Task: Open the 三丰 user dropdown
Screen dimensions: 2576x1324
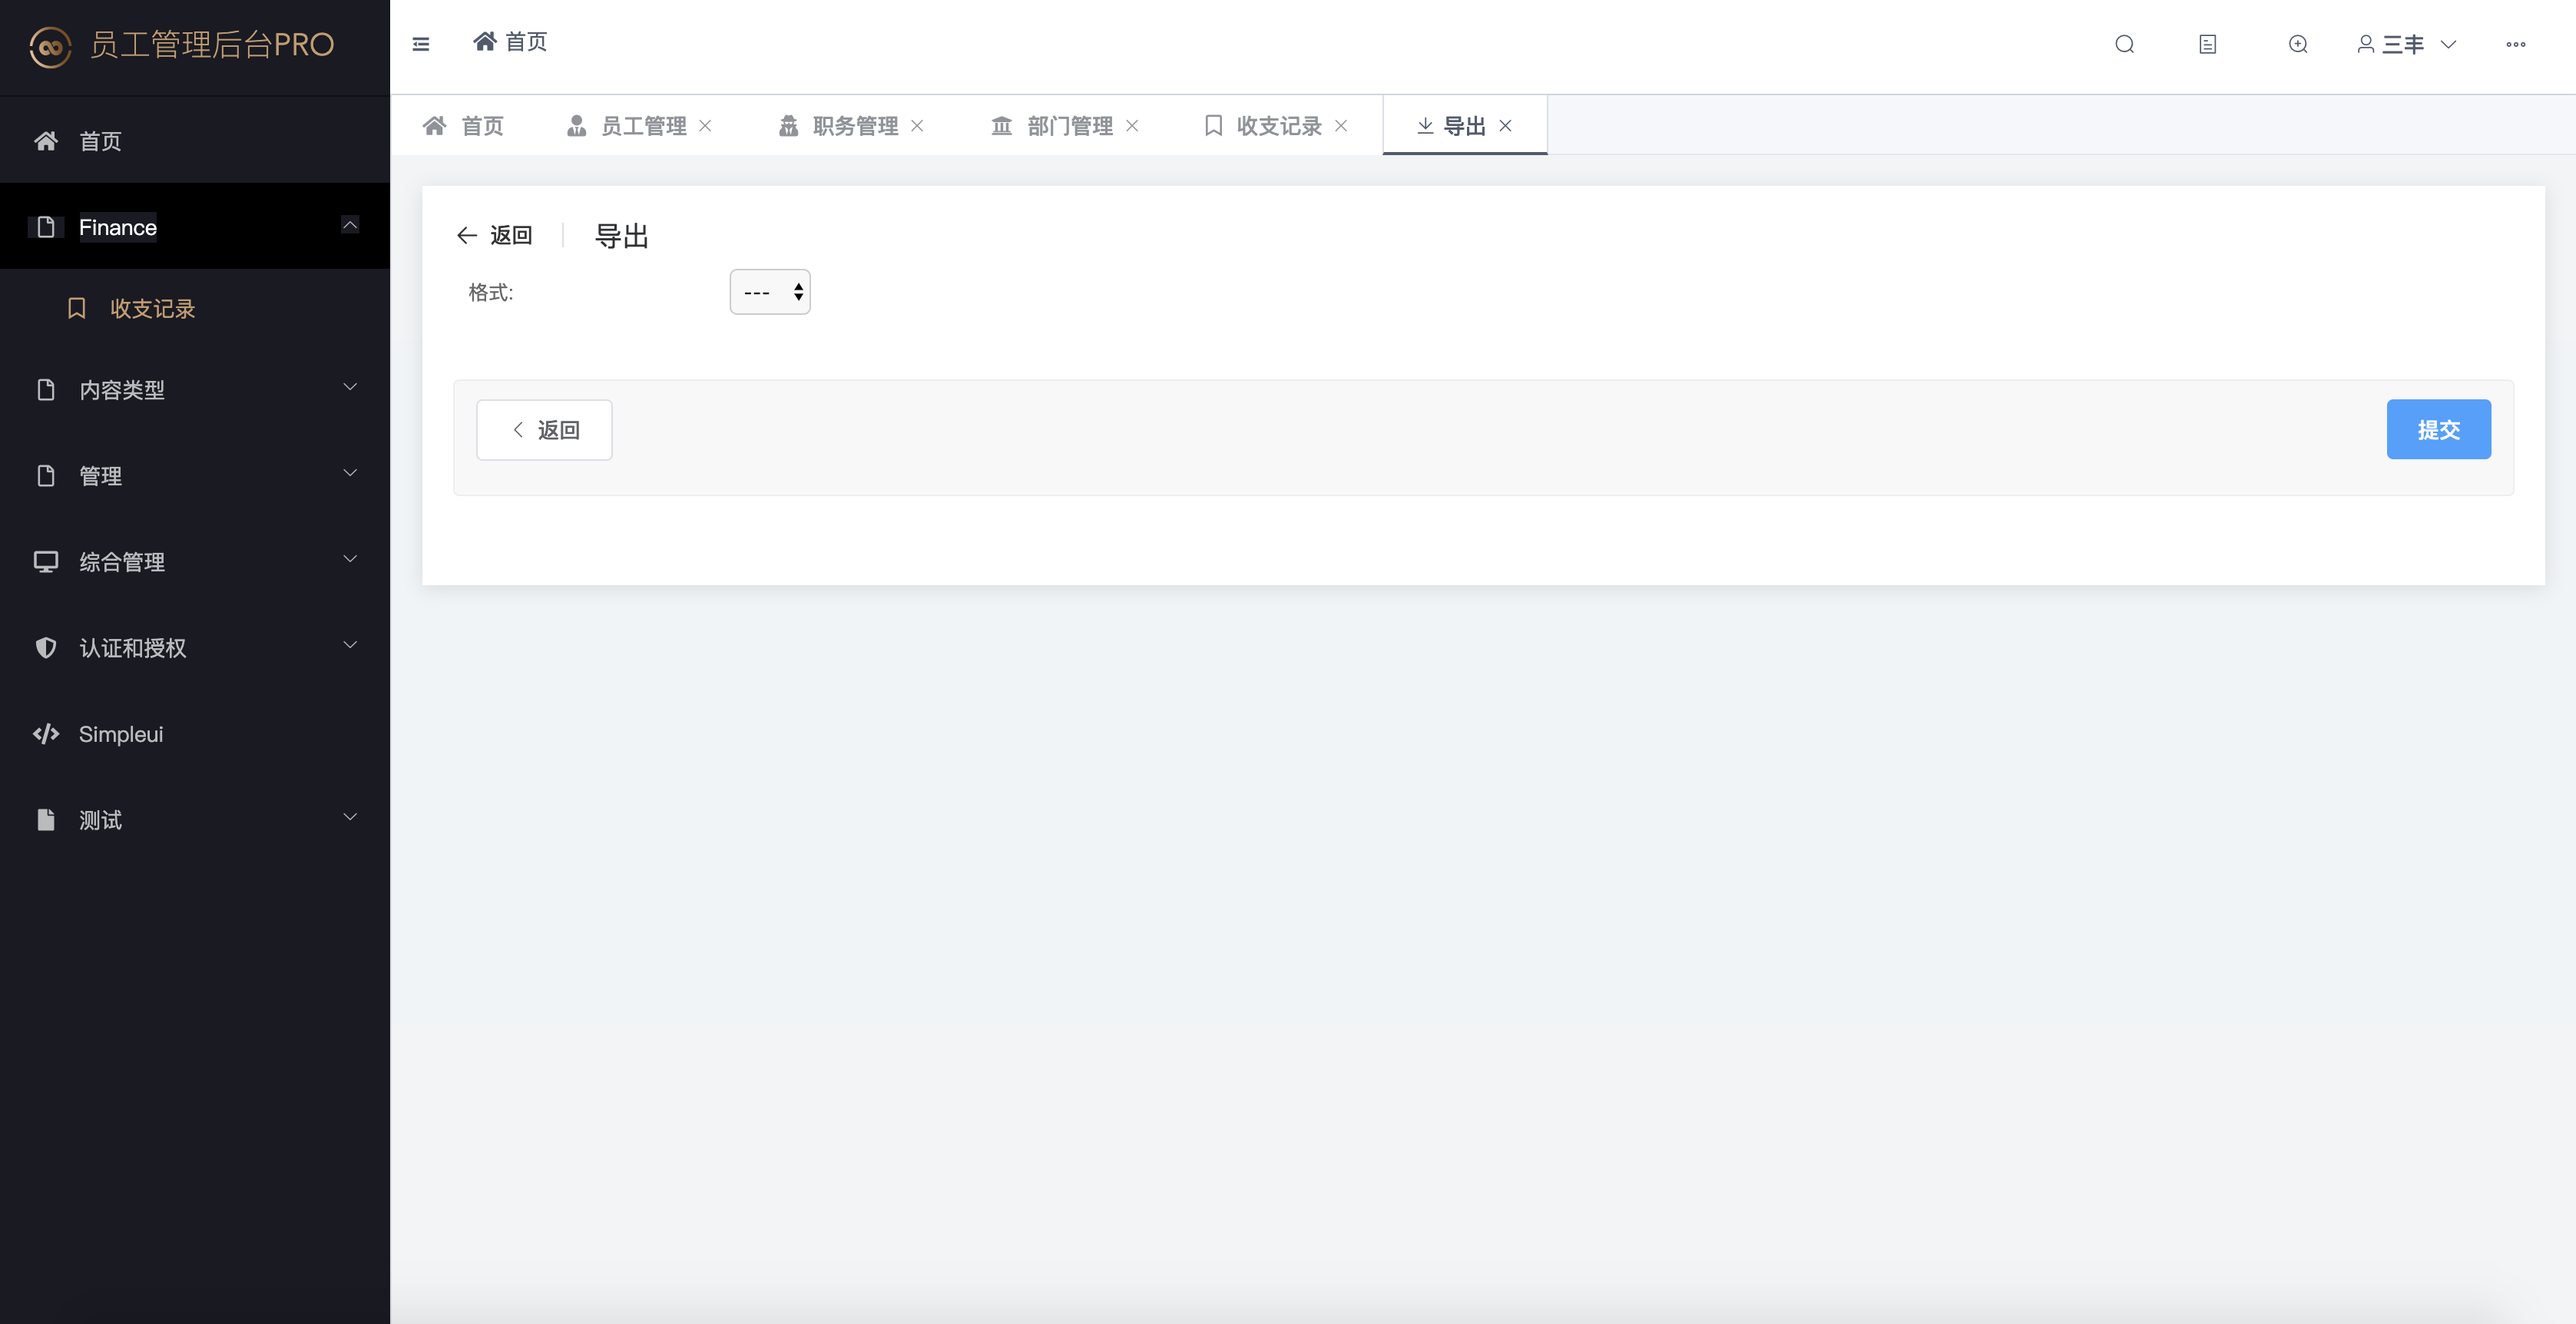Action: (x=2407, y=44)
